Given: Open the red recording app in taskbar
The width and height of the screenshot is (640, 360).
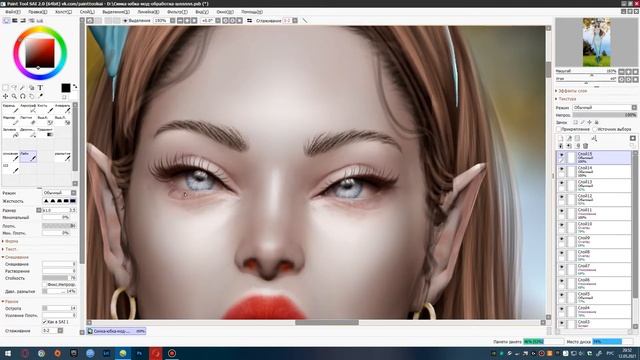Looking at the screenshot, I should pyautogui.click(x=172, y=353).
